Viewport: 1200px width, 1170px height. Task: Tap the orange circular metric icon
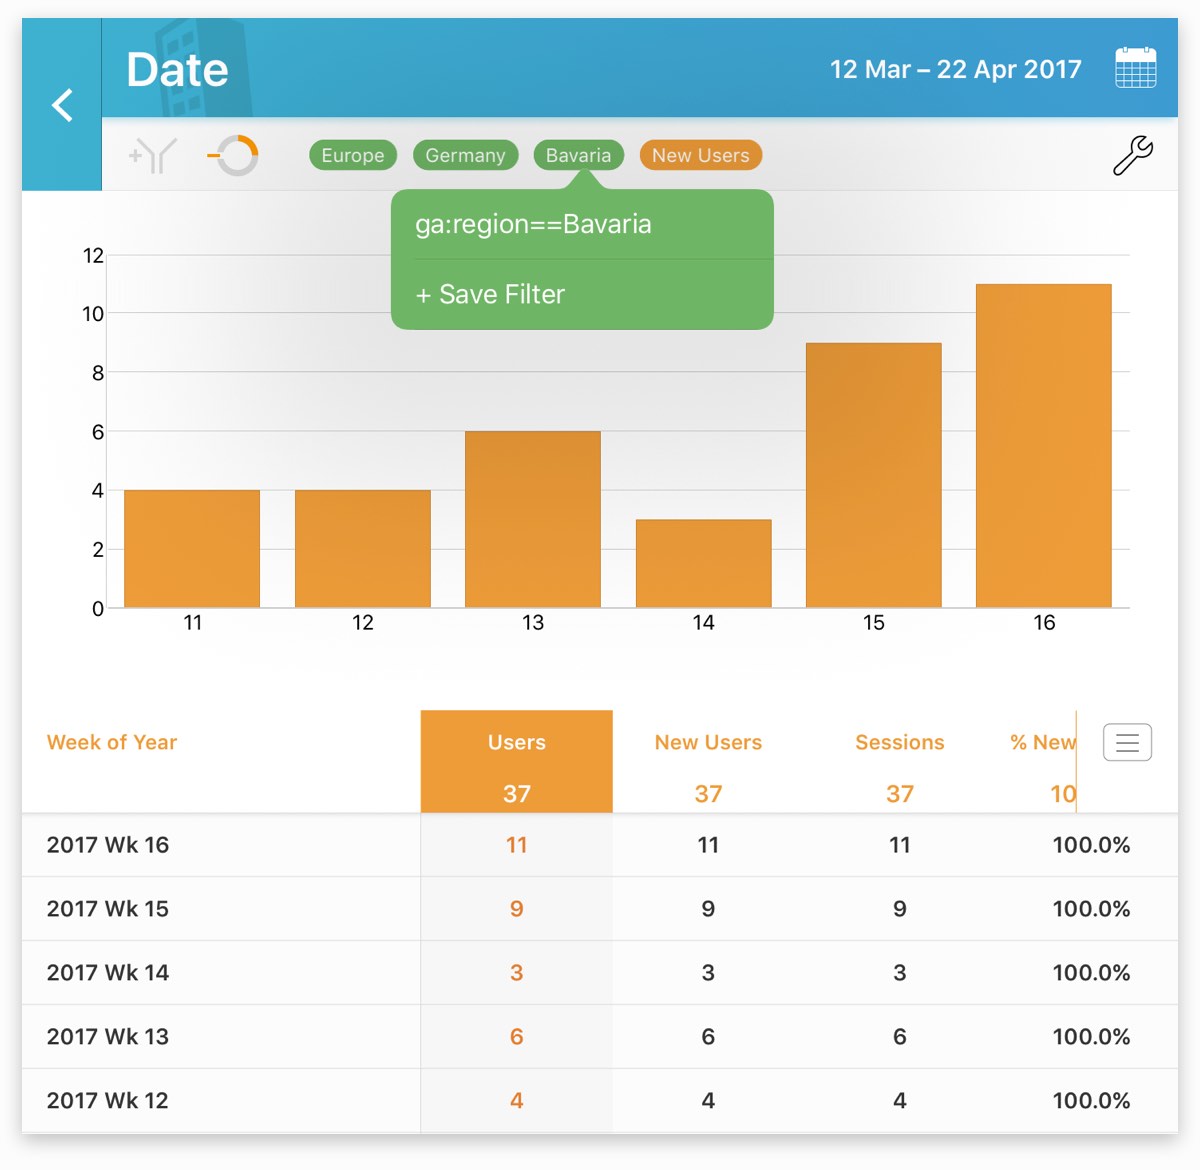pyautogui.click(x=236, y=156)
